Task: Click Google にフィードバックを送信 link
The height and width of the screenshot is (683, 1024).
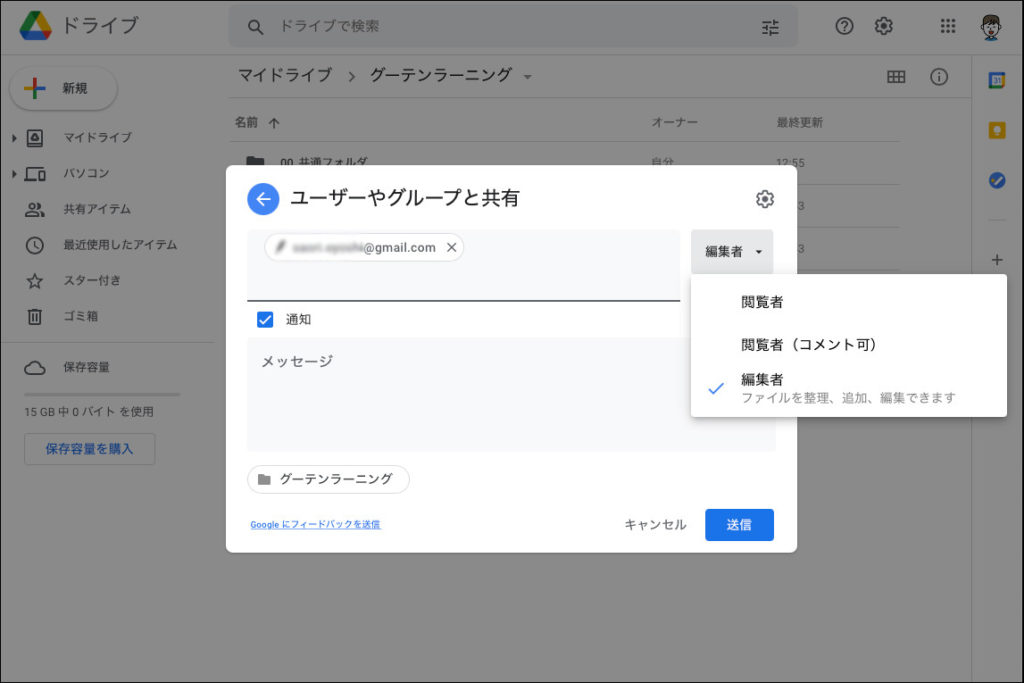Action: tap(315, 525)
